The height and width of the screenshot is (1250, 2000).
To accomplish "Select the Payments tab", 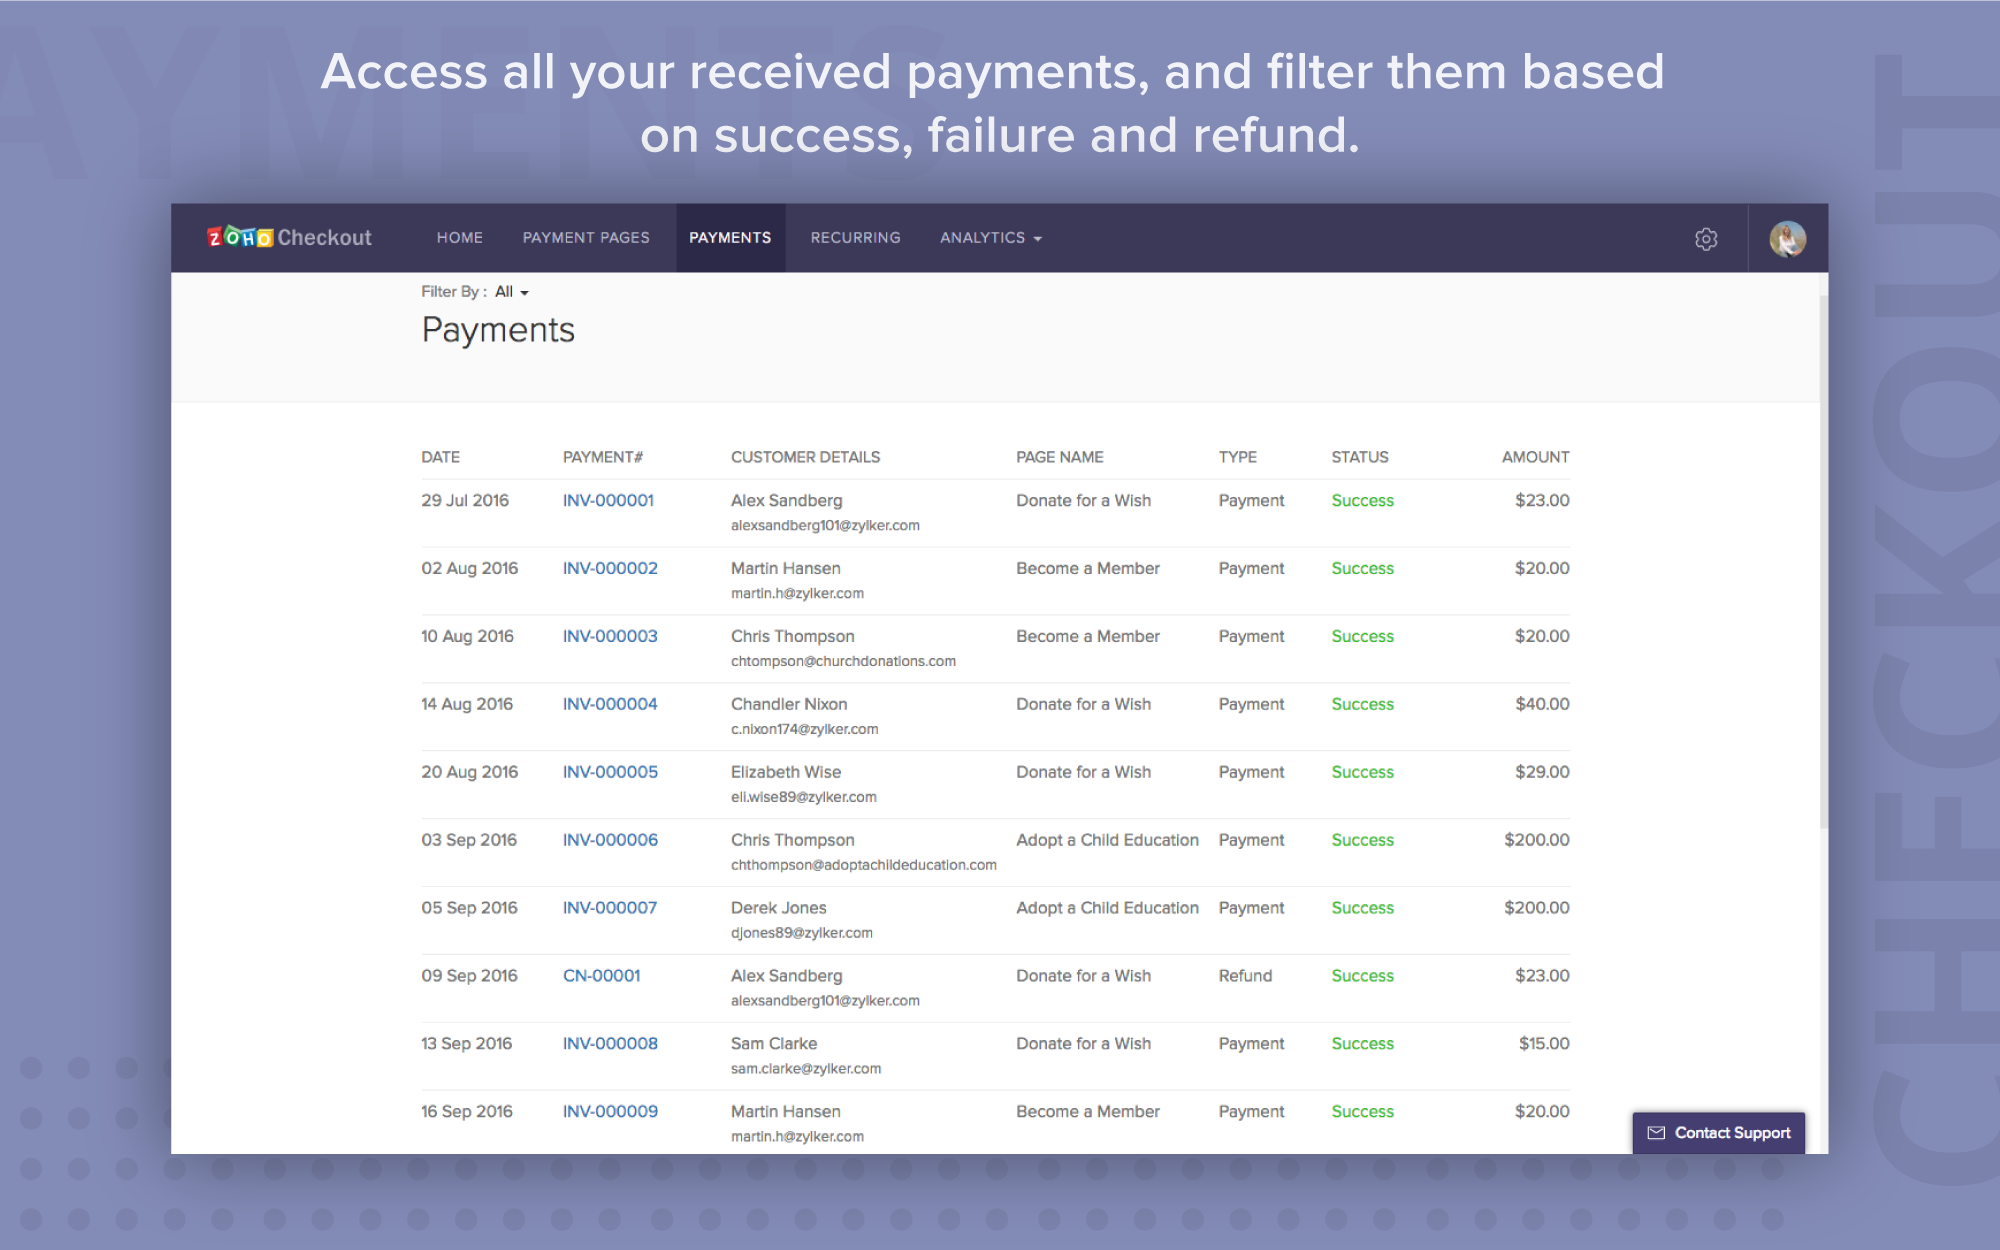I will (x=730, y=238).
